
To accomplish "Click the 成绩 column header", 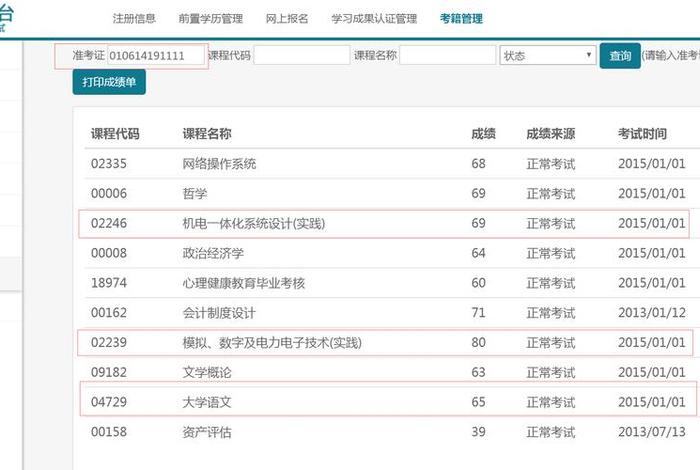I will pos(483,133).
